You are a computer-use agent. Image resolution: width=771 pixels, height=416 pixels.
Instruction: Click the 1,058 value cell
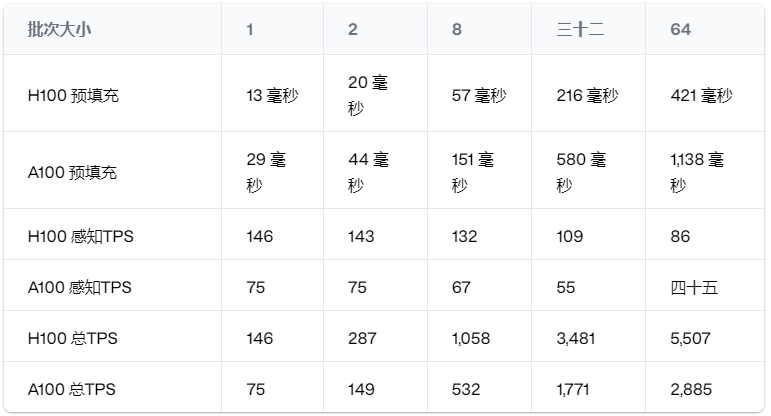472,338
